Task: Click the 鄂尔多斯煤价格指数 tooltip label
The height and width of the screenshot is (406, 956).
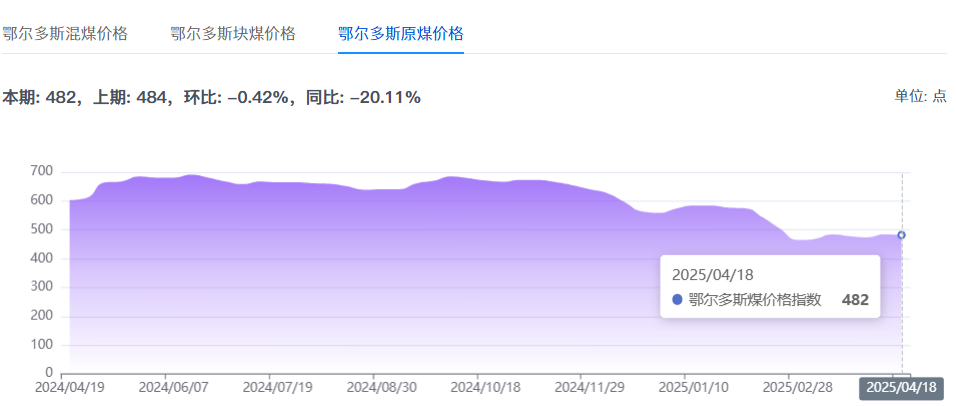Action: [755, 300]
